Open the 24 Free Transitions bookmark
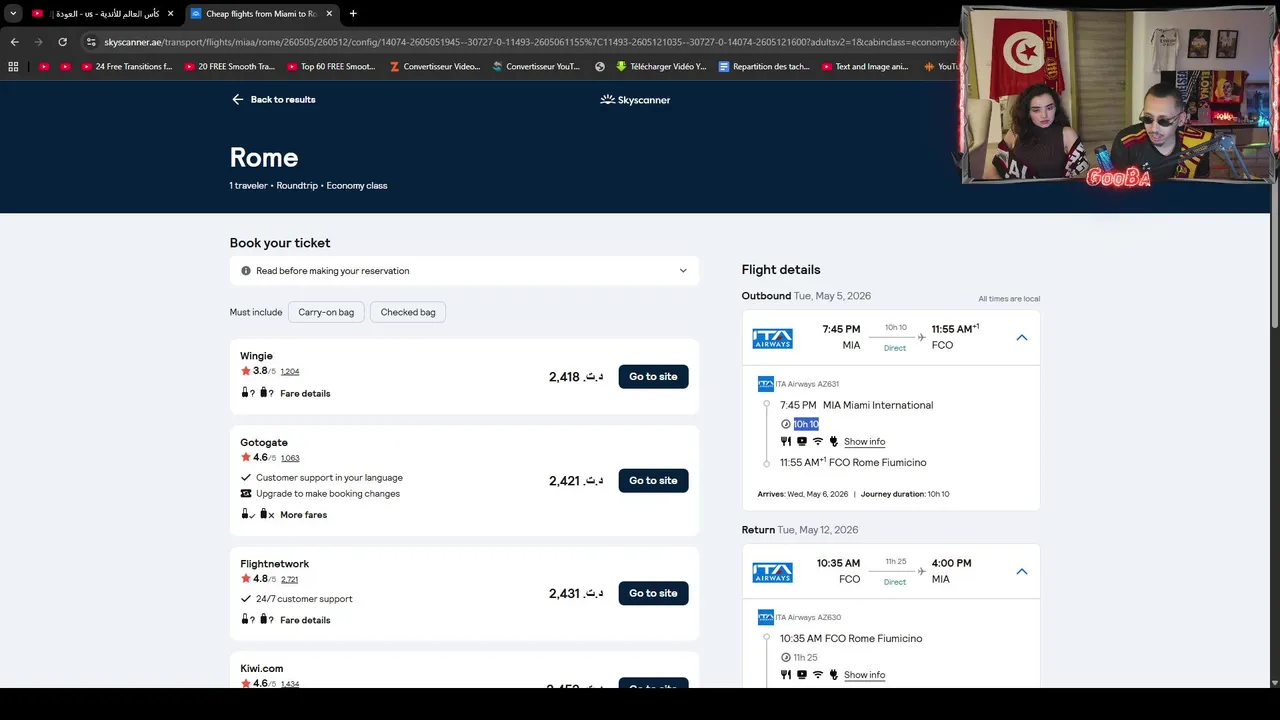Image resolution: width=1280 pixels, height=720 pixels. click(127, 67)
